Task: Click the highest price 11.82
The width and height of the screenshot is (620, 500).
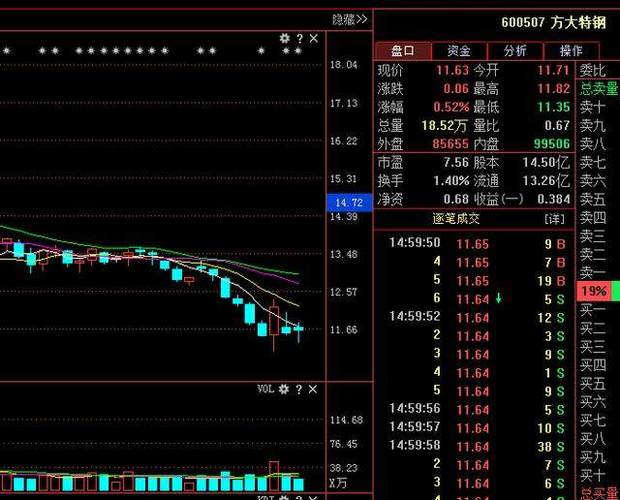Action: [x=553, y=89]
